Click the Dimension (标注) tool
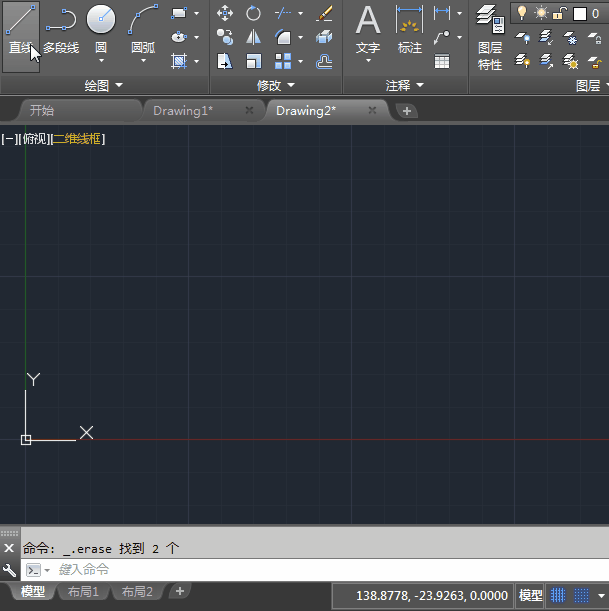 [x=409, y=30]
